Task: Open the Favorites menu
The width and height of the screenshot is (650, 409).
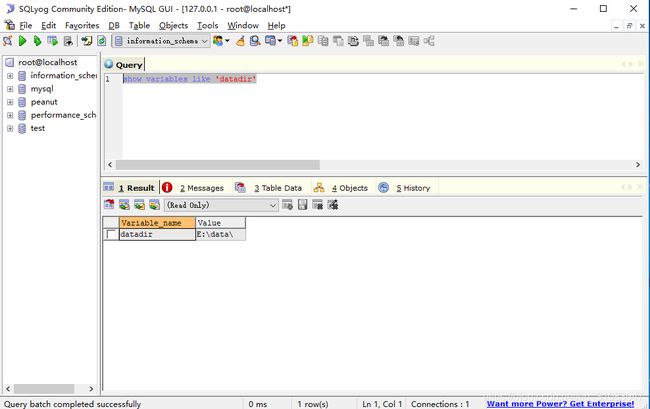Action: click(82, 26)
